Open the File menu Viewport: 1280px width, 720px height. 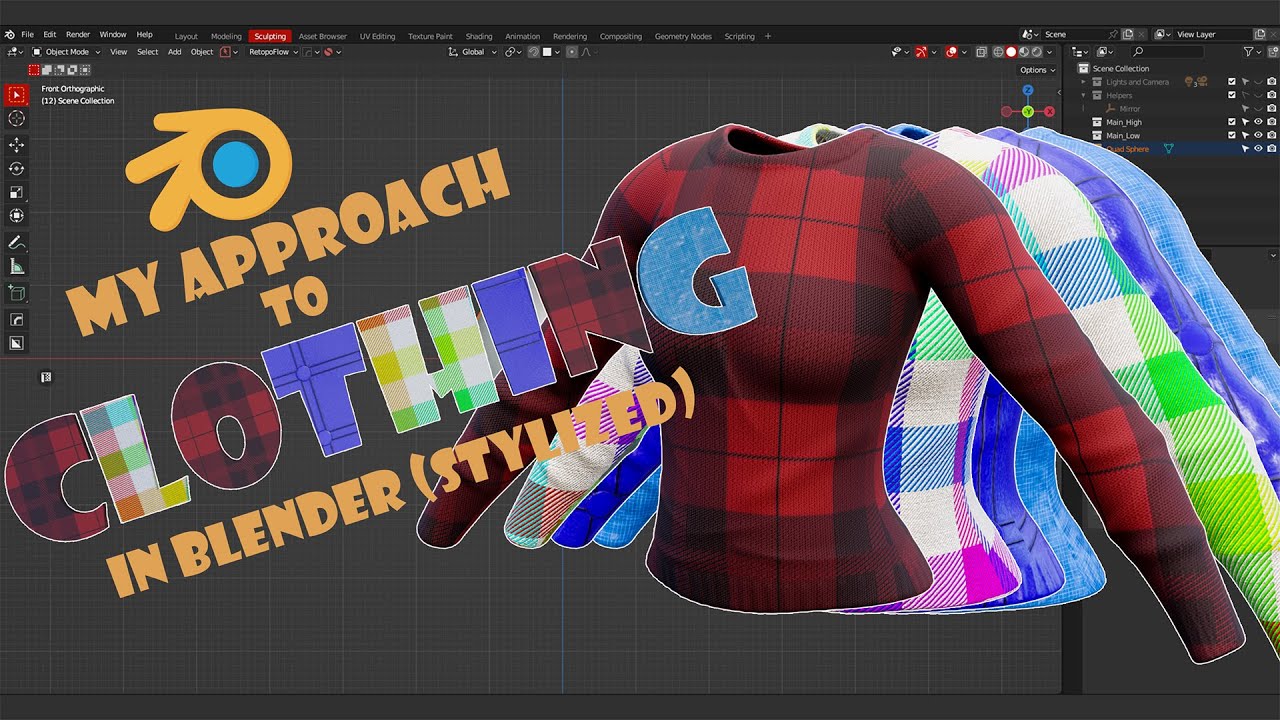click(x=27, y=35)
